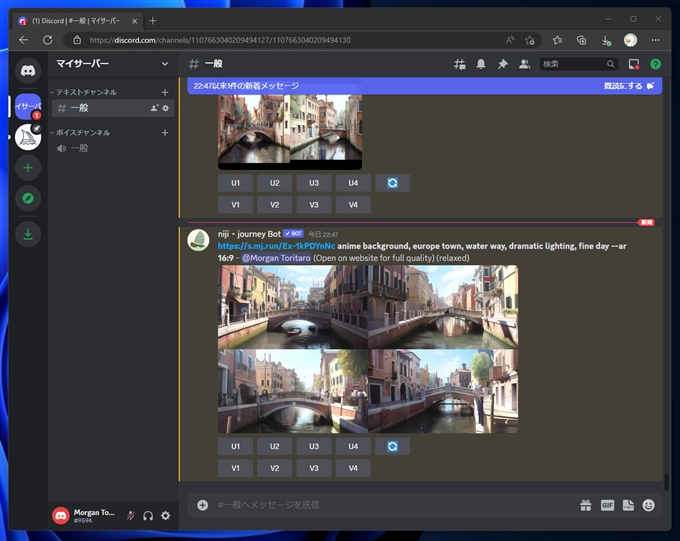This screenshot has width=680, height=541.
Task: Reload the page in browser
Action: coord(48,40)
